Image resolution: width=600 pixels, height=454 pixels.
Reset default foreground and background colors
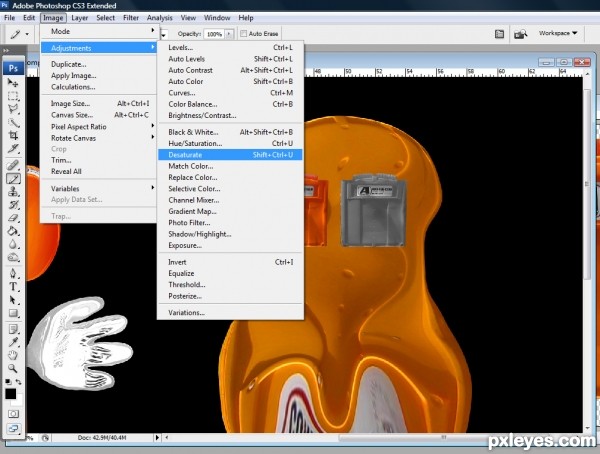[x=8, y=382]
